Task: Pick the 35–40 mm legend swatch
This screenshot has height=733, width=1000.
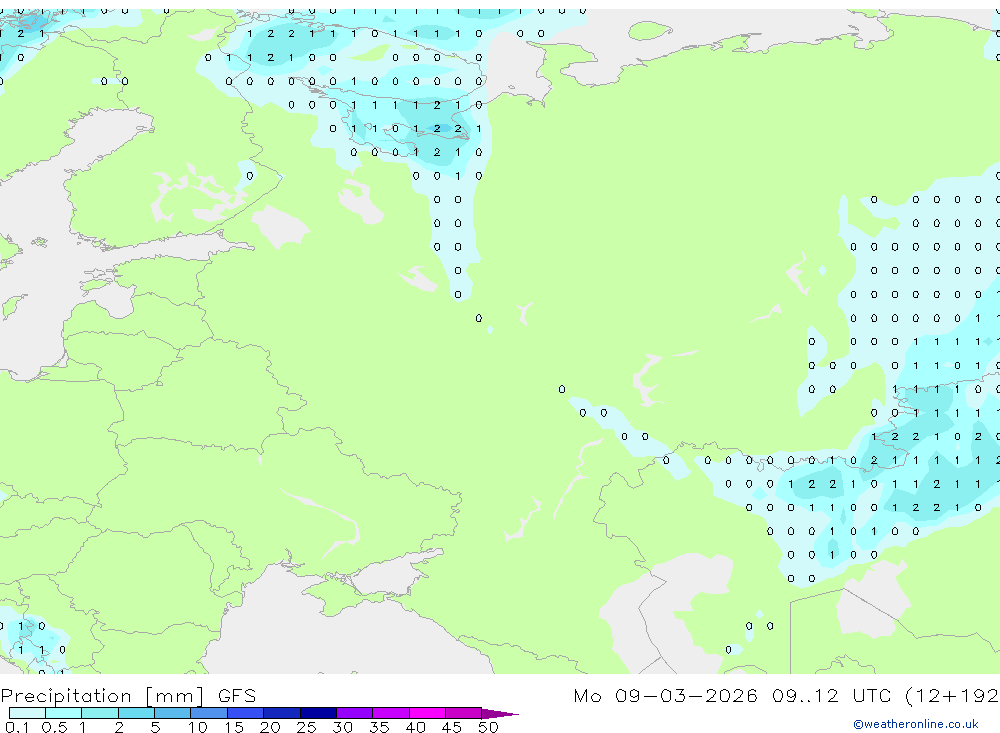Action: [390, 713]
